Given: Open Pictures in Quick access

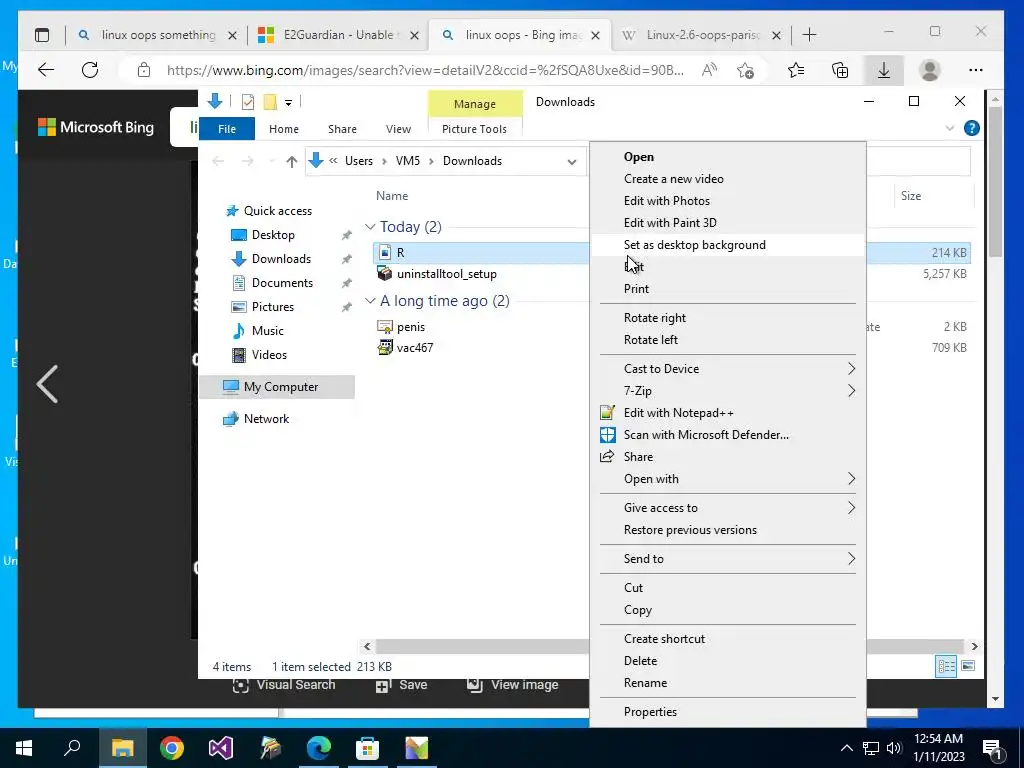Looking at the screenshot, I should click(272, 307).
